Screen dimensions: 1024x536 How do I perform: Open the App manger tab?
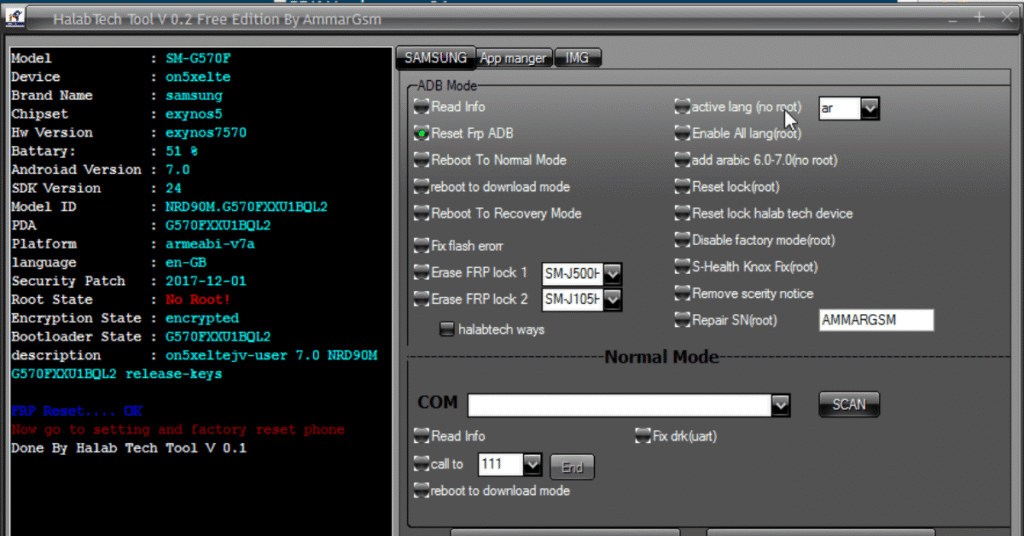(513, 58)
